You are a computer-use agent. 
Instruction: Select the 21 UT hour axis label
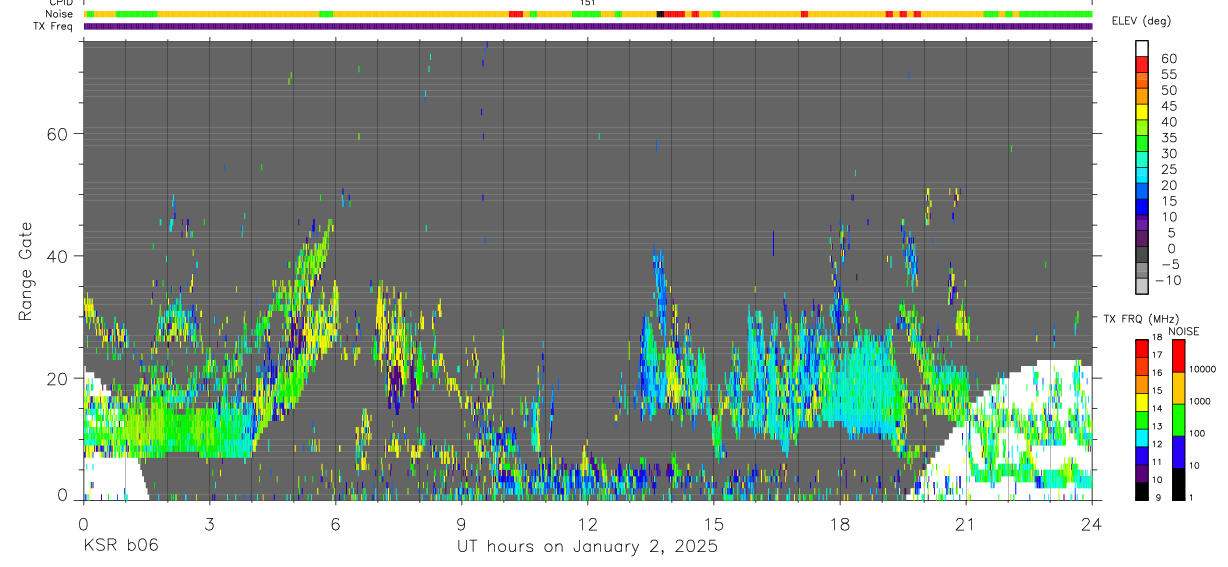point(966,524)
